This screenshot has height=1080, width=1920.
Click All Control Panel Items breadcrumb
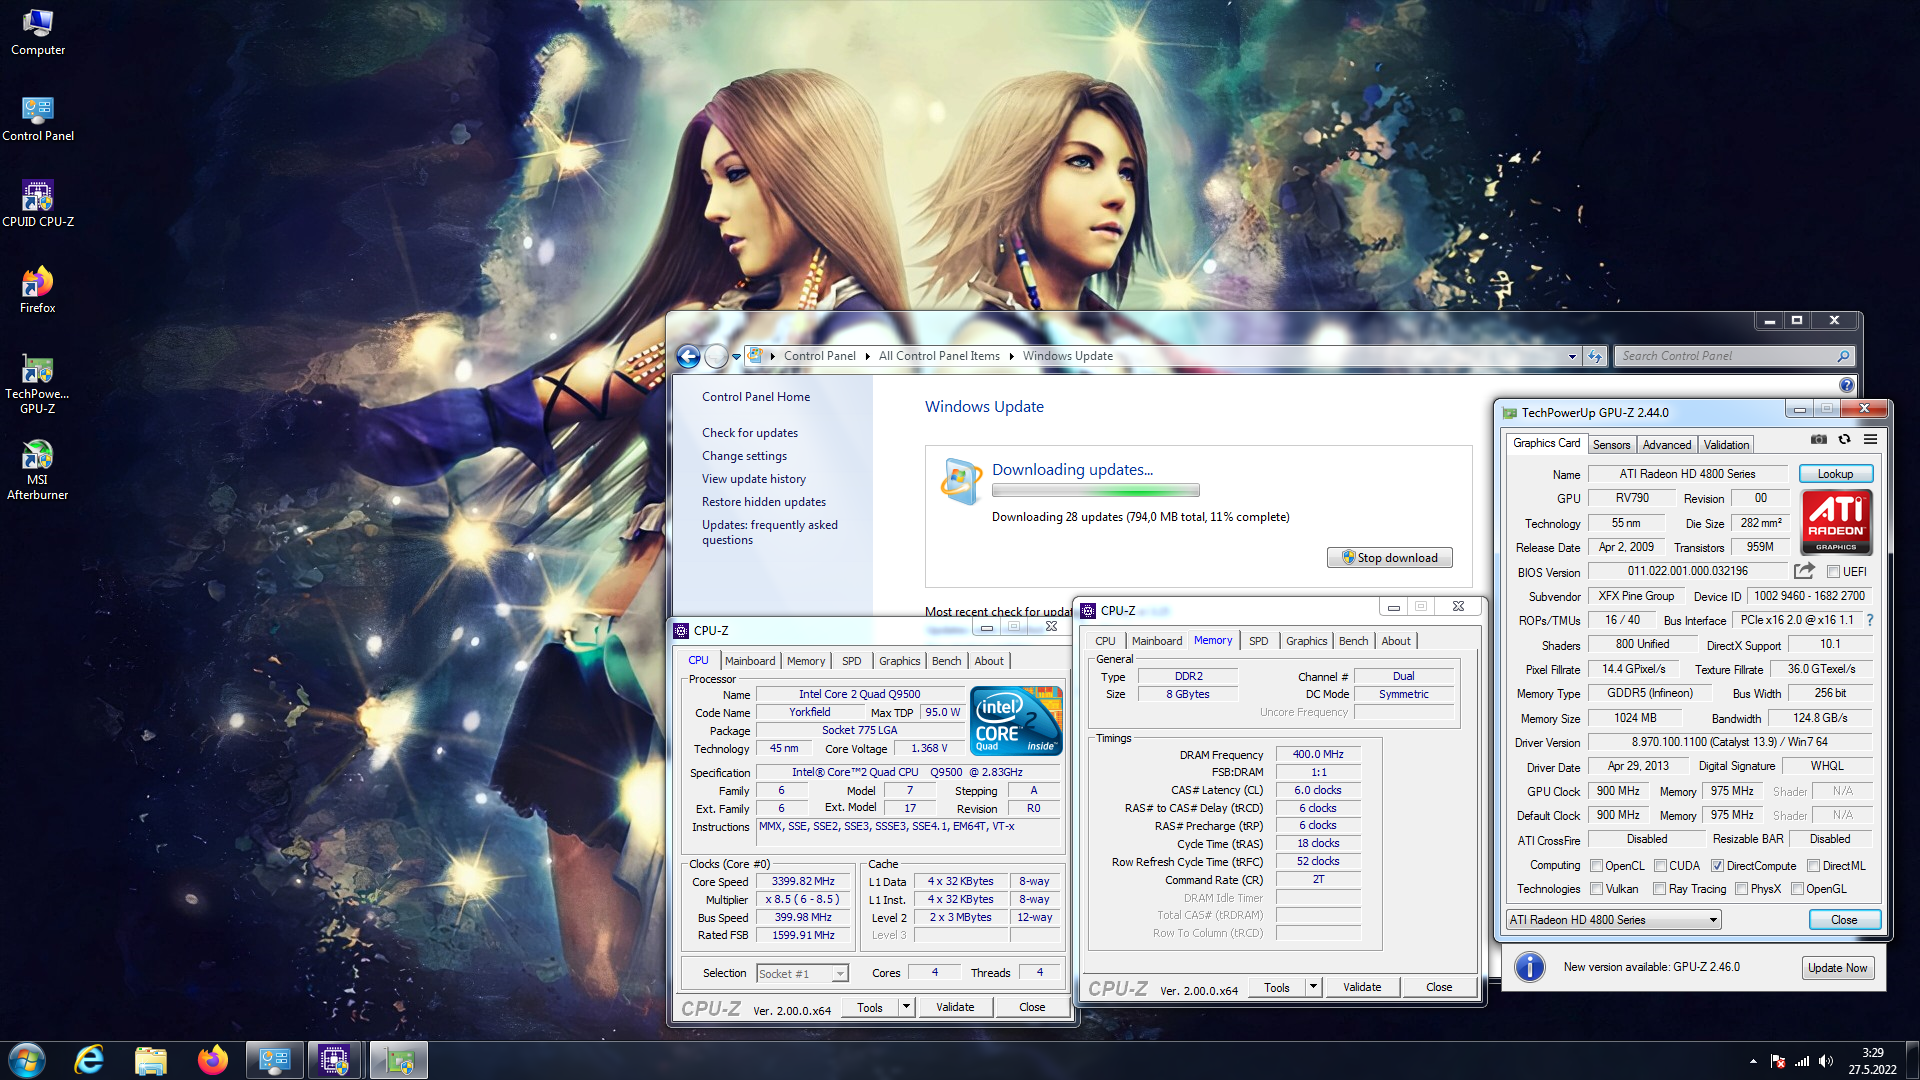tap(939, 356)
